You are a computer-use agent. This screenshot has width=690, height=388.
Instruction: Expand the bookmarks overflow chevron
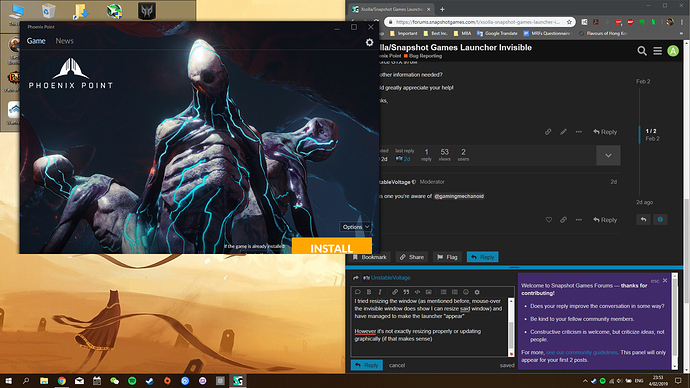click(x=681, y=33)
